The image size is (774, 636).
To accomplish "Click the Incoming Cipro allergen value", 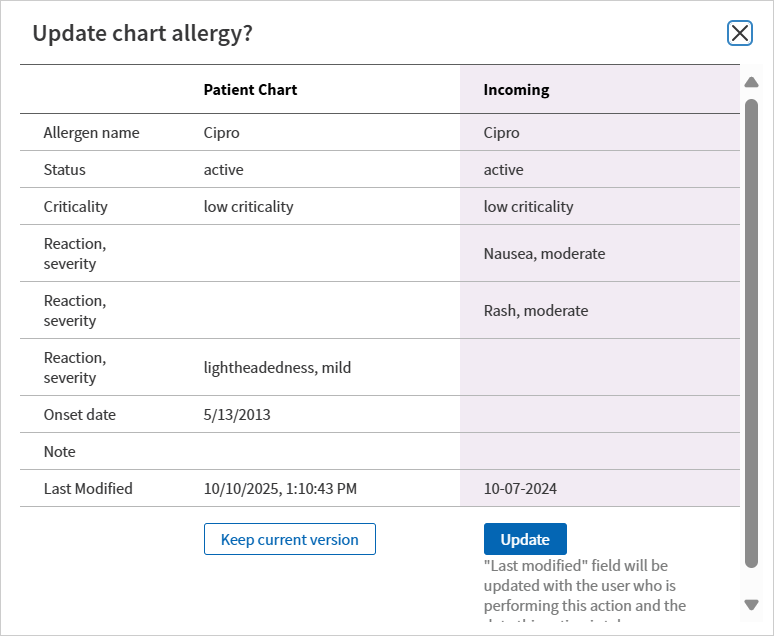I will 501,132.
